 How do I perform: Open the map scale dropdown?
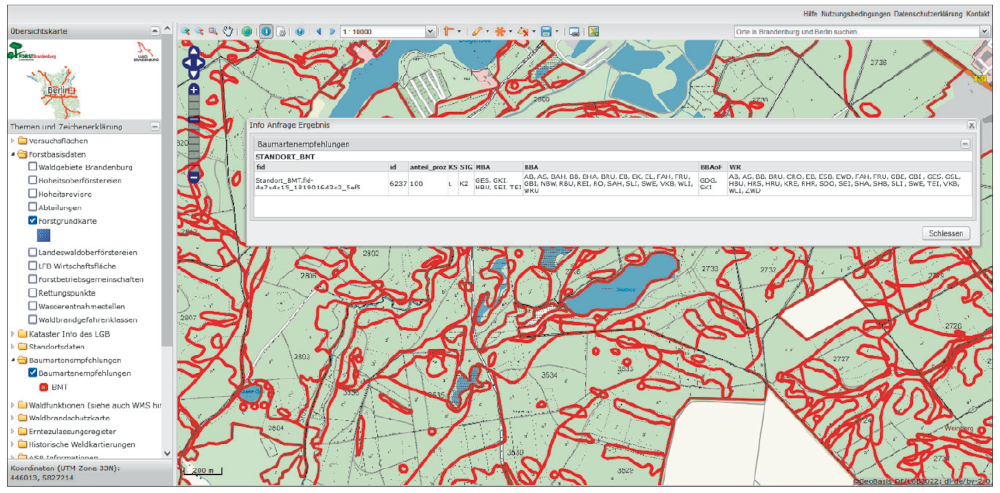click(431, 31)
